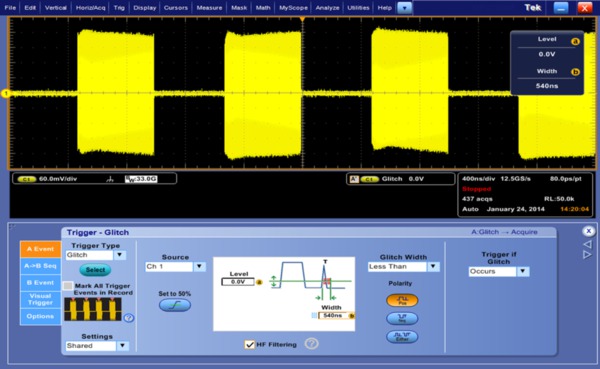The height and width of the screenshot is (369, 600).
Task: Click the trigger events preview thumbnail
Action: (x=93, y=309)
